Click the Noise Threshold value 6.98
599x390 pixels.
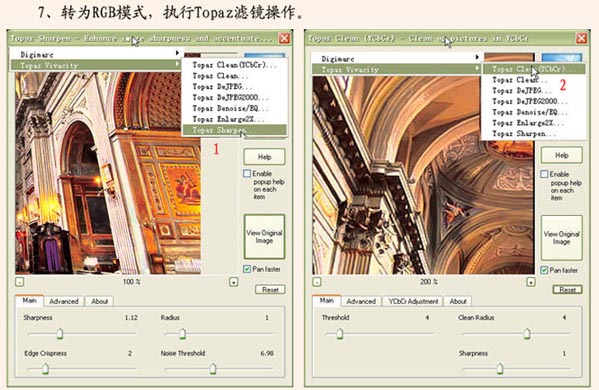pos(267,353)
